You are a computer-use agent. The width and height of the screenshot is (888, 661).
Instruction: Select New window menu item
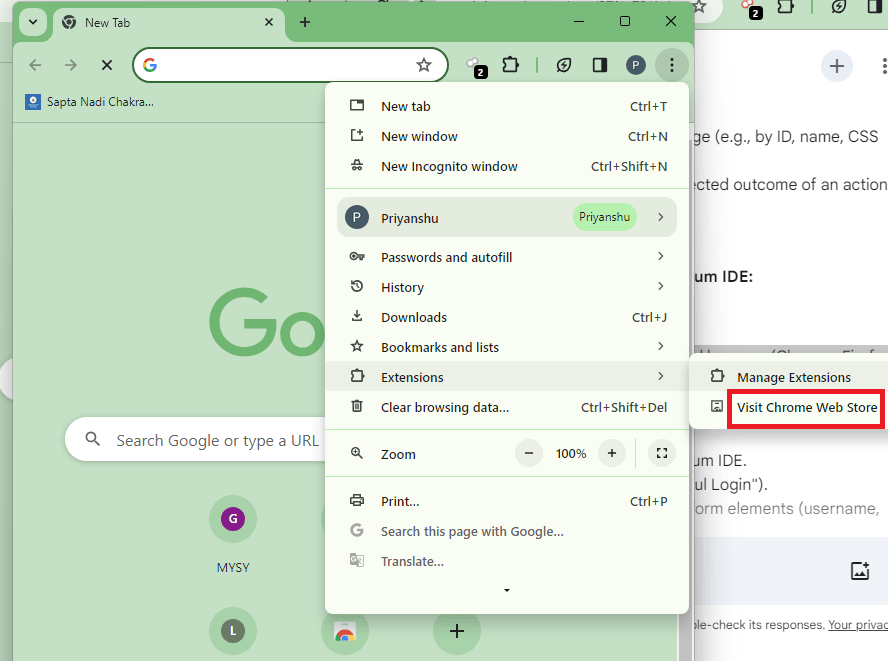pos(507,137)
